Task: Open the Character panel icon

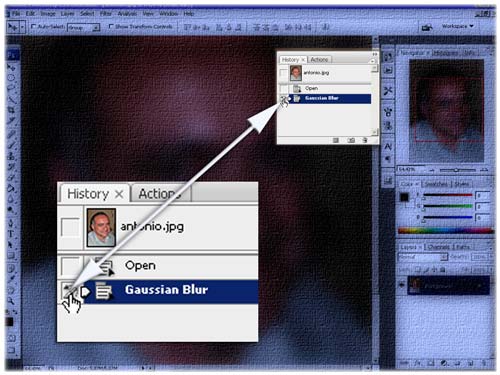Action: [x=388, y=146]
